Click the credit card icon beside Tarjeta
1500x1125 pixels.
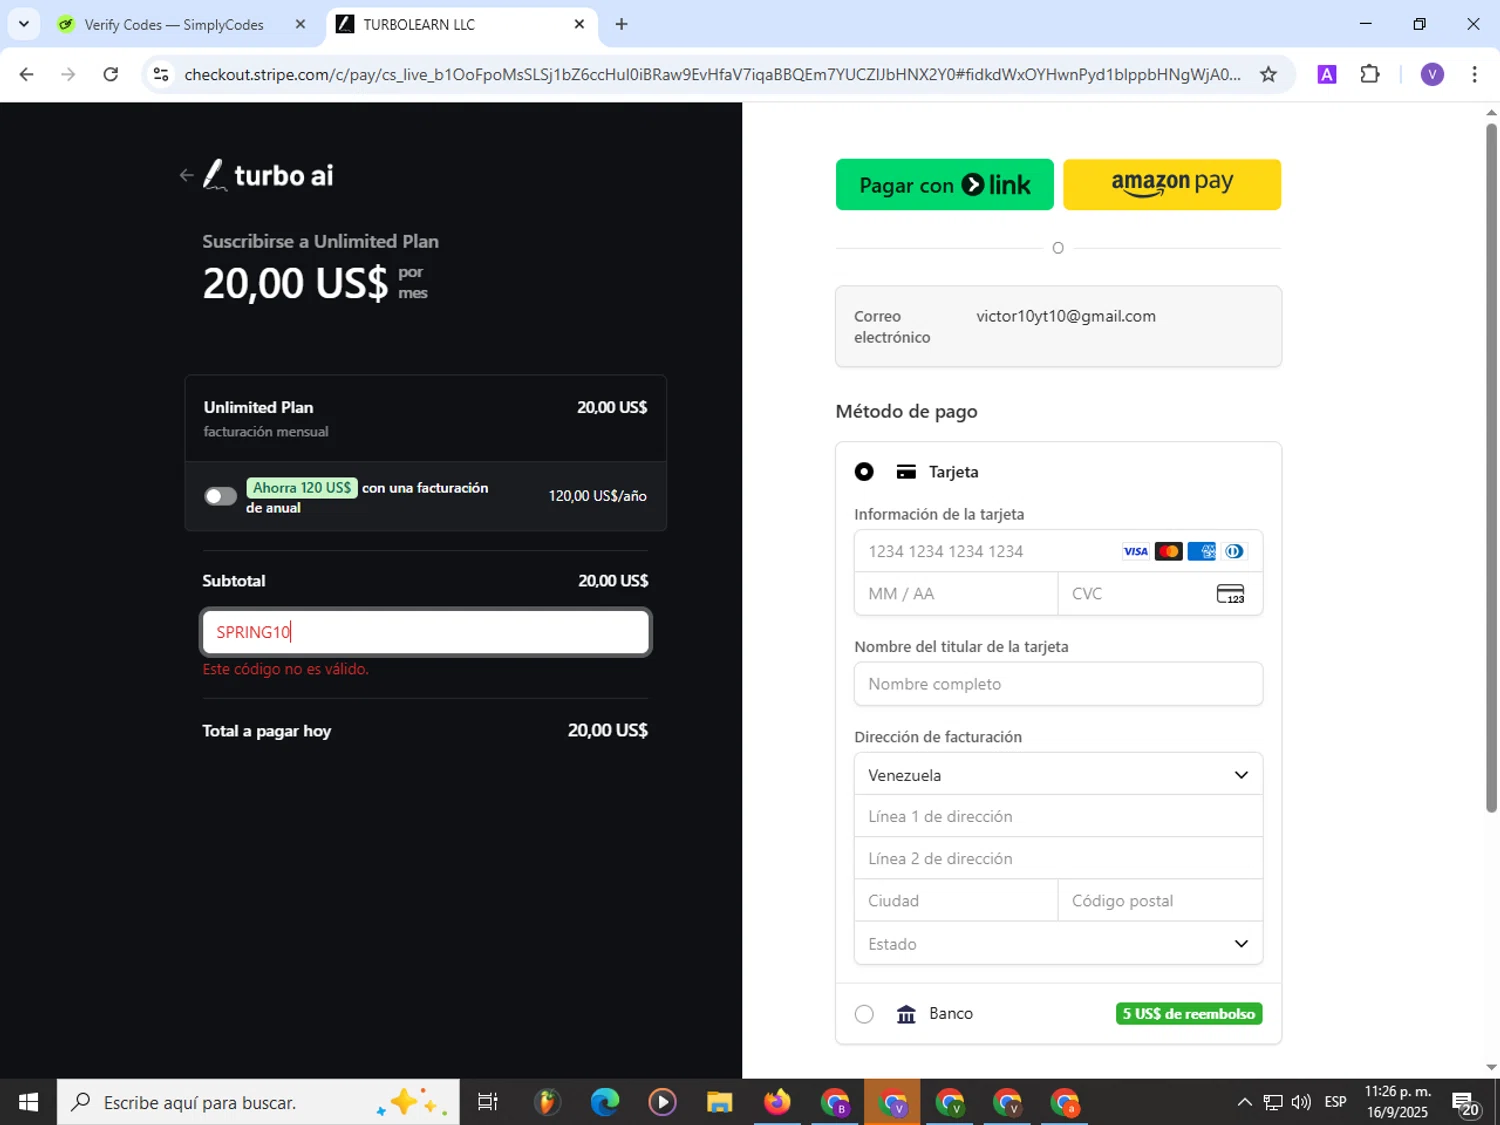906,472
